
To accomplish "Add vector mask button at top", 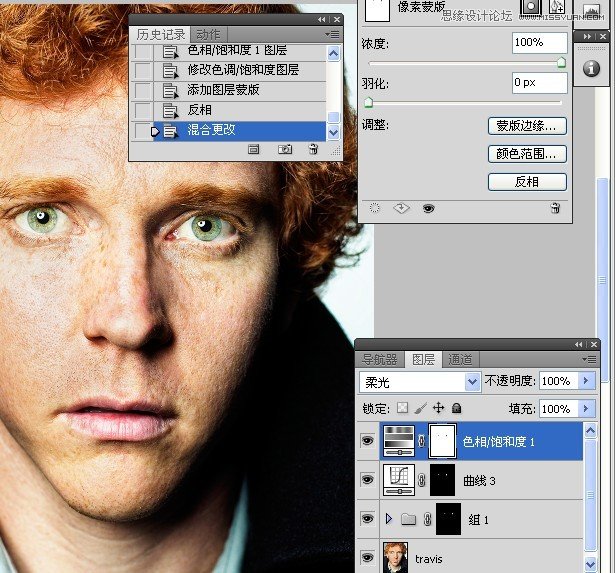I will [556, 8].
